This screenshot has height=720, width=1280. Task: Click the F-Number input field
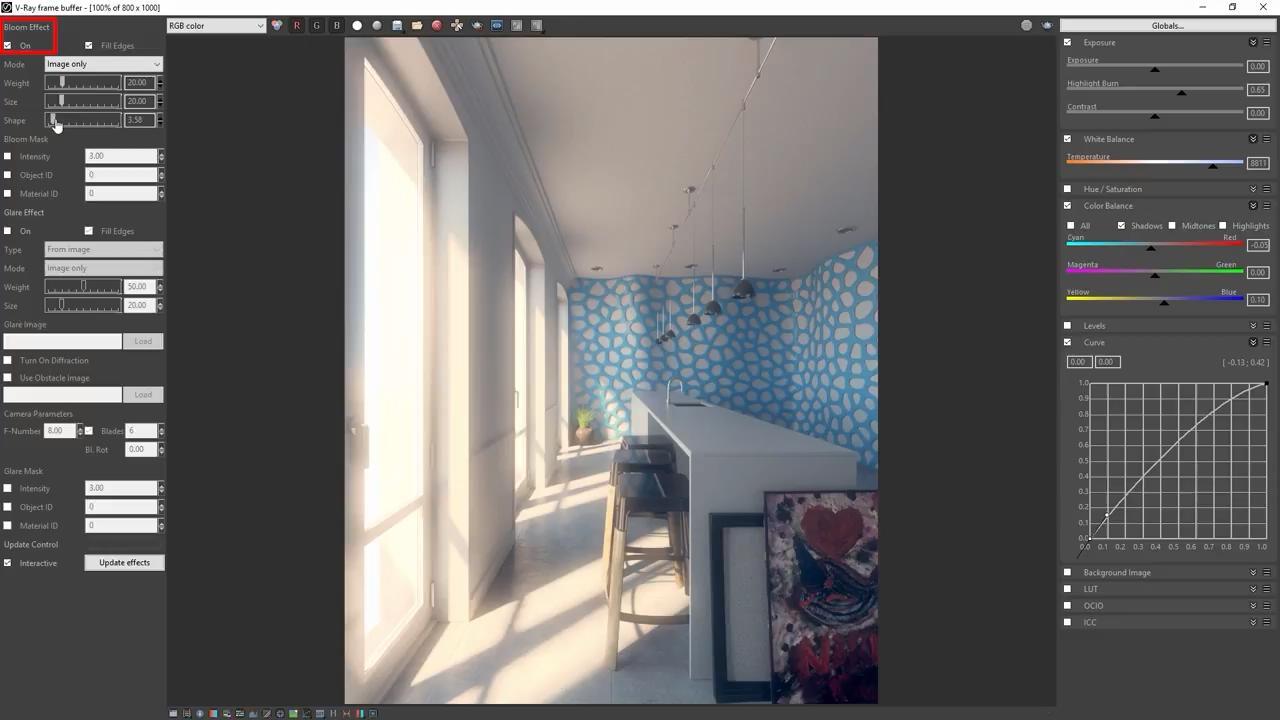60,430
